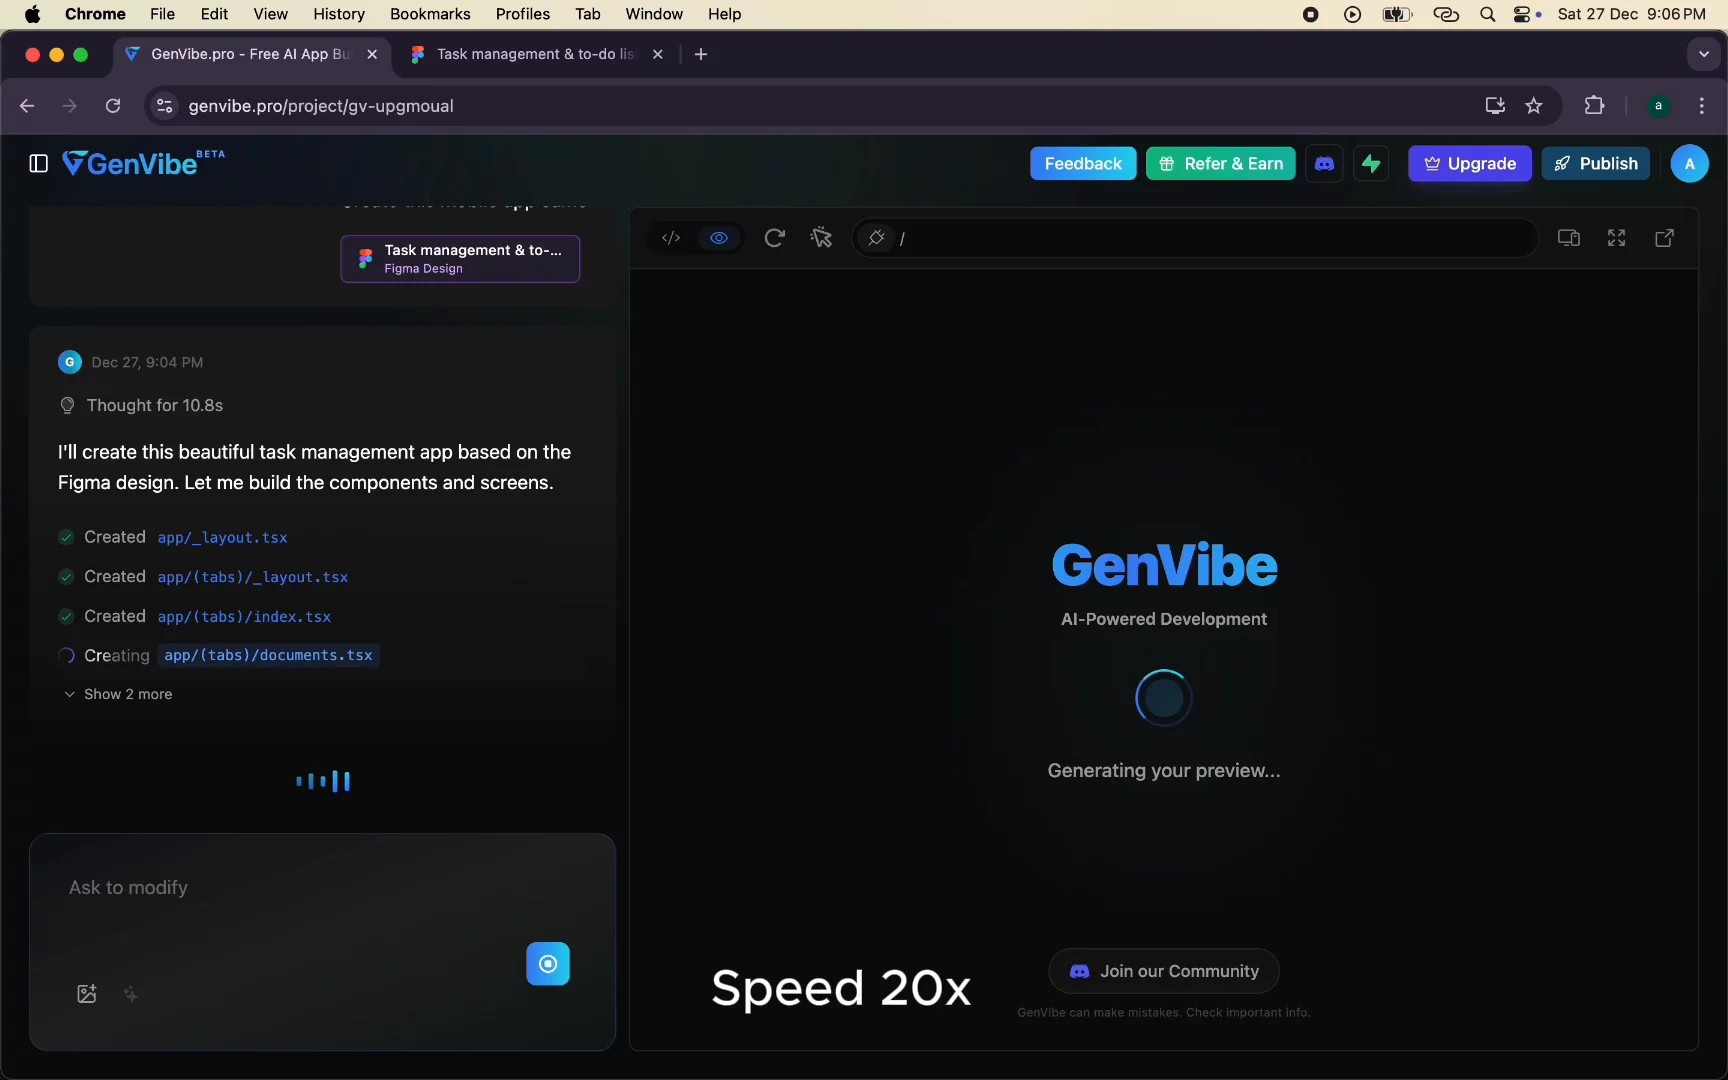
Task: Enable the lightning speed mode toggle
Action: tap(1371, 163)
